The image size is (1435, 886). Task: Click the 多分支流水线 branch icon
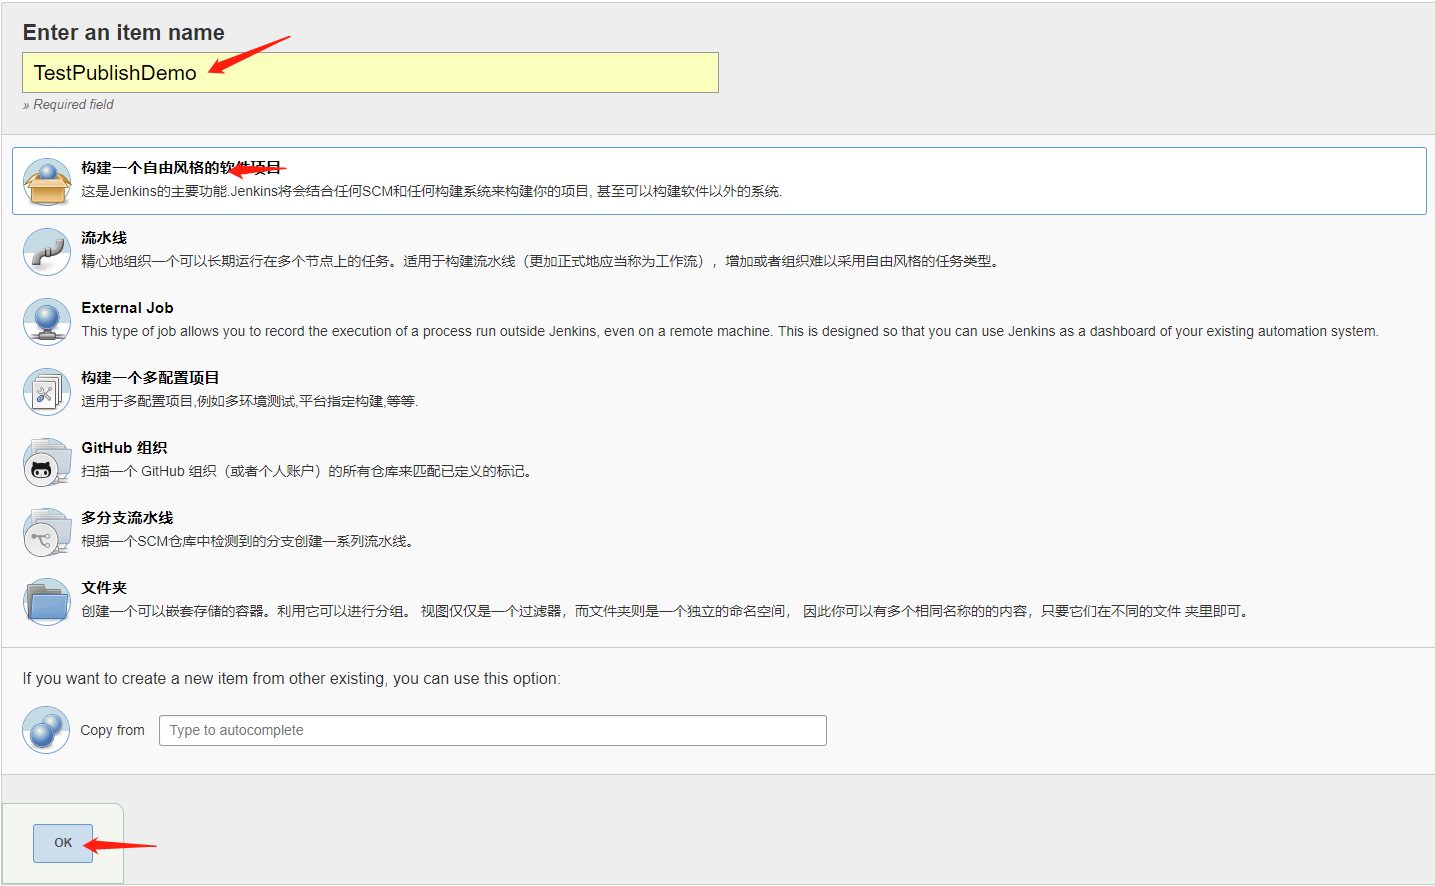(47, 532)
